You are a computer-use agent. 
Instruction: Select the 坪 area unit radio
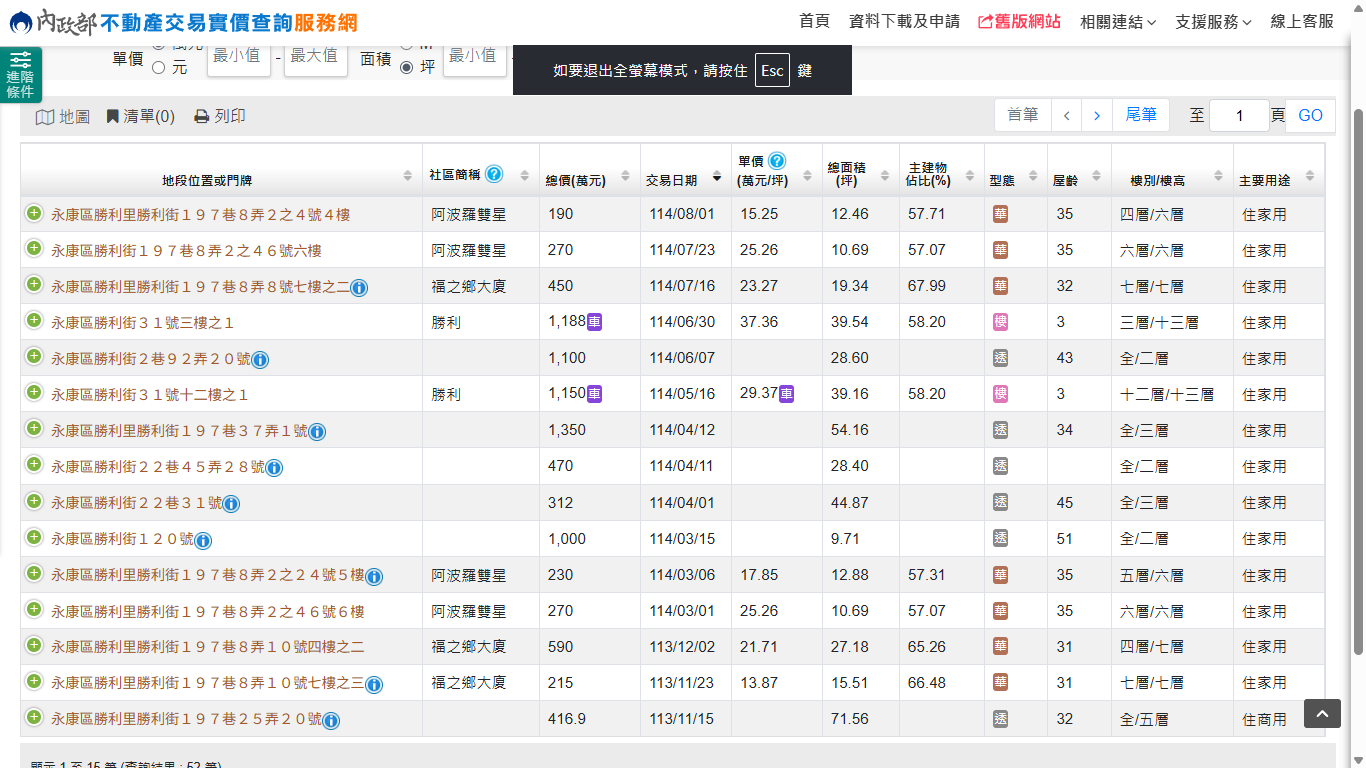pyautogui.click(x=407, y=68)
